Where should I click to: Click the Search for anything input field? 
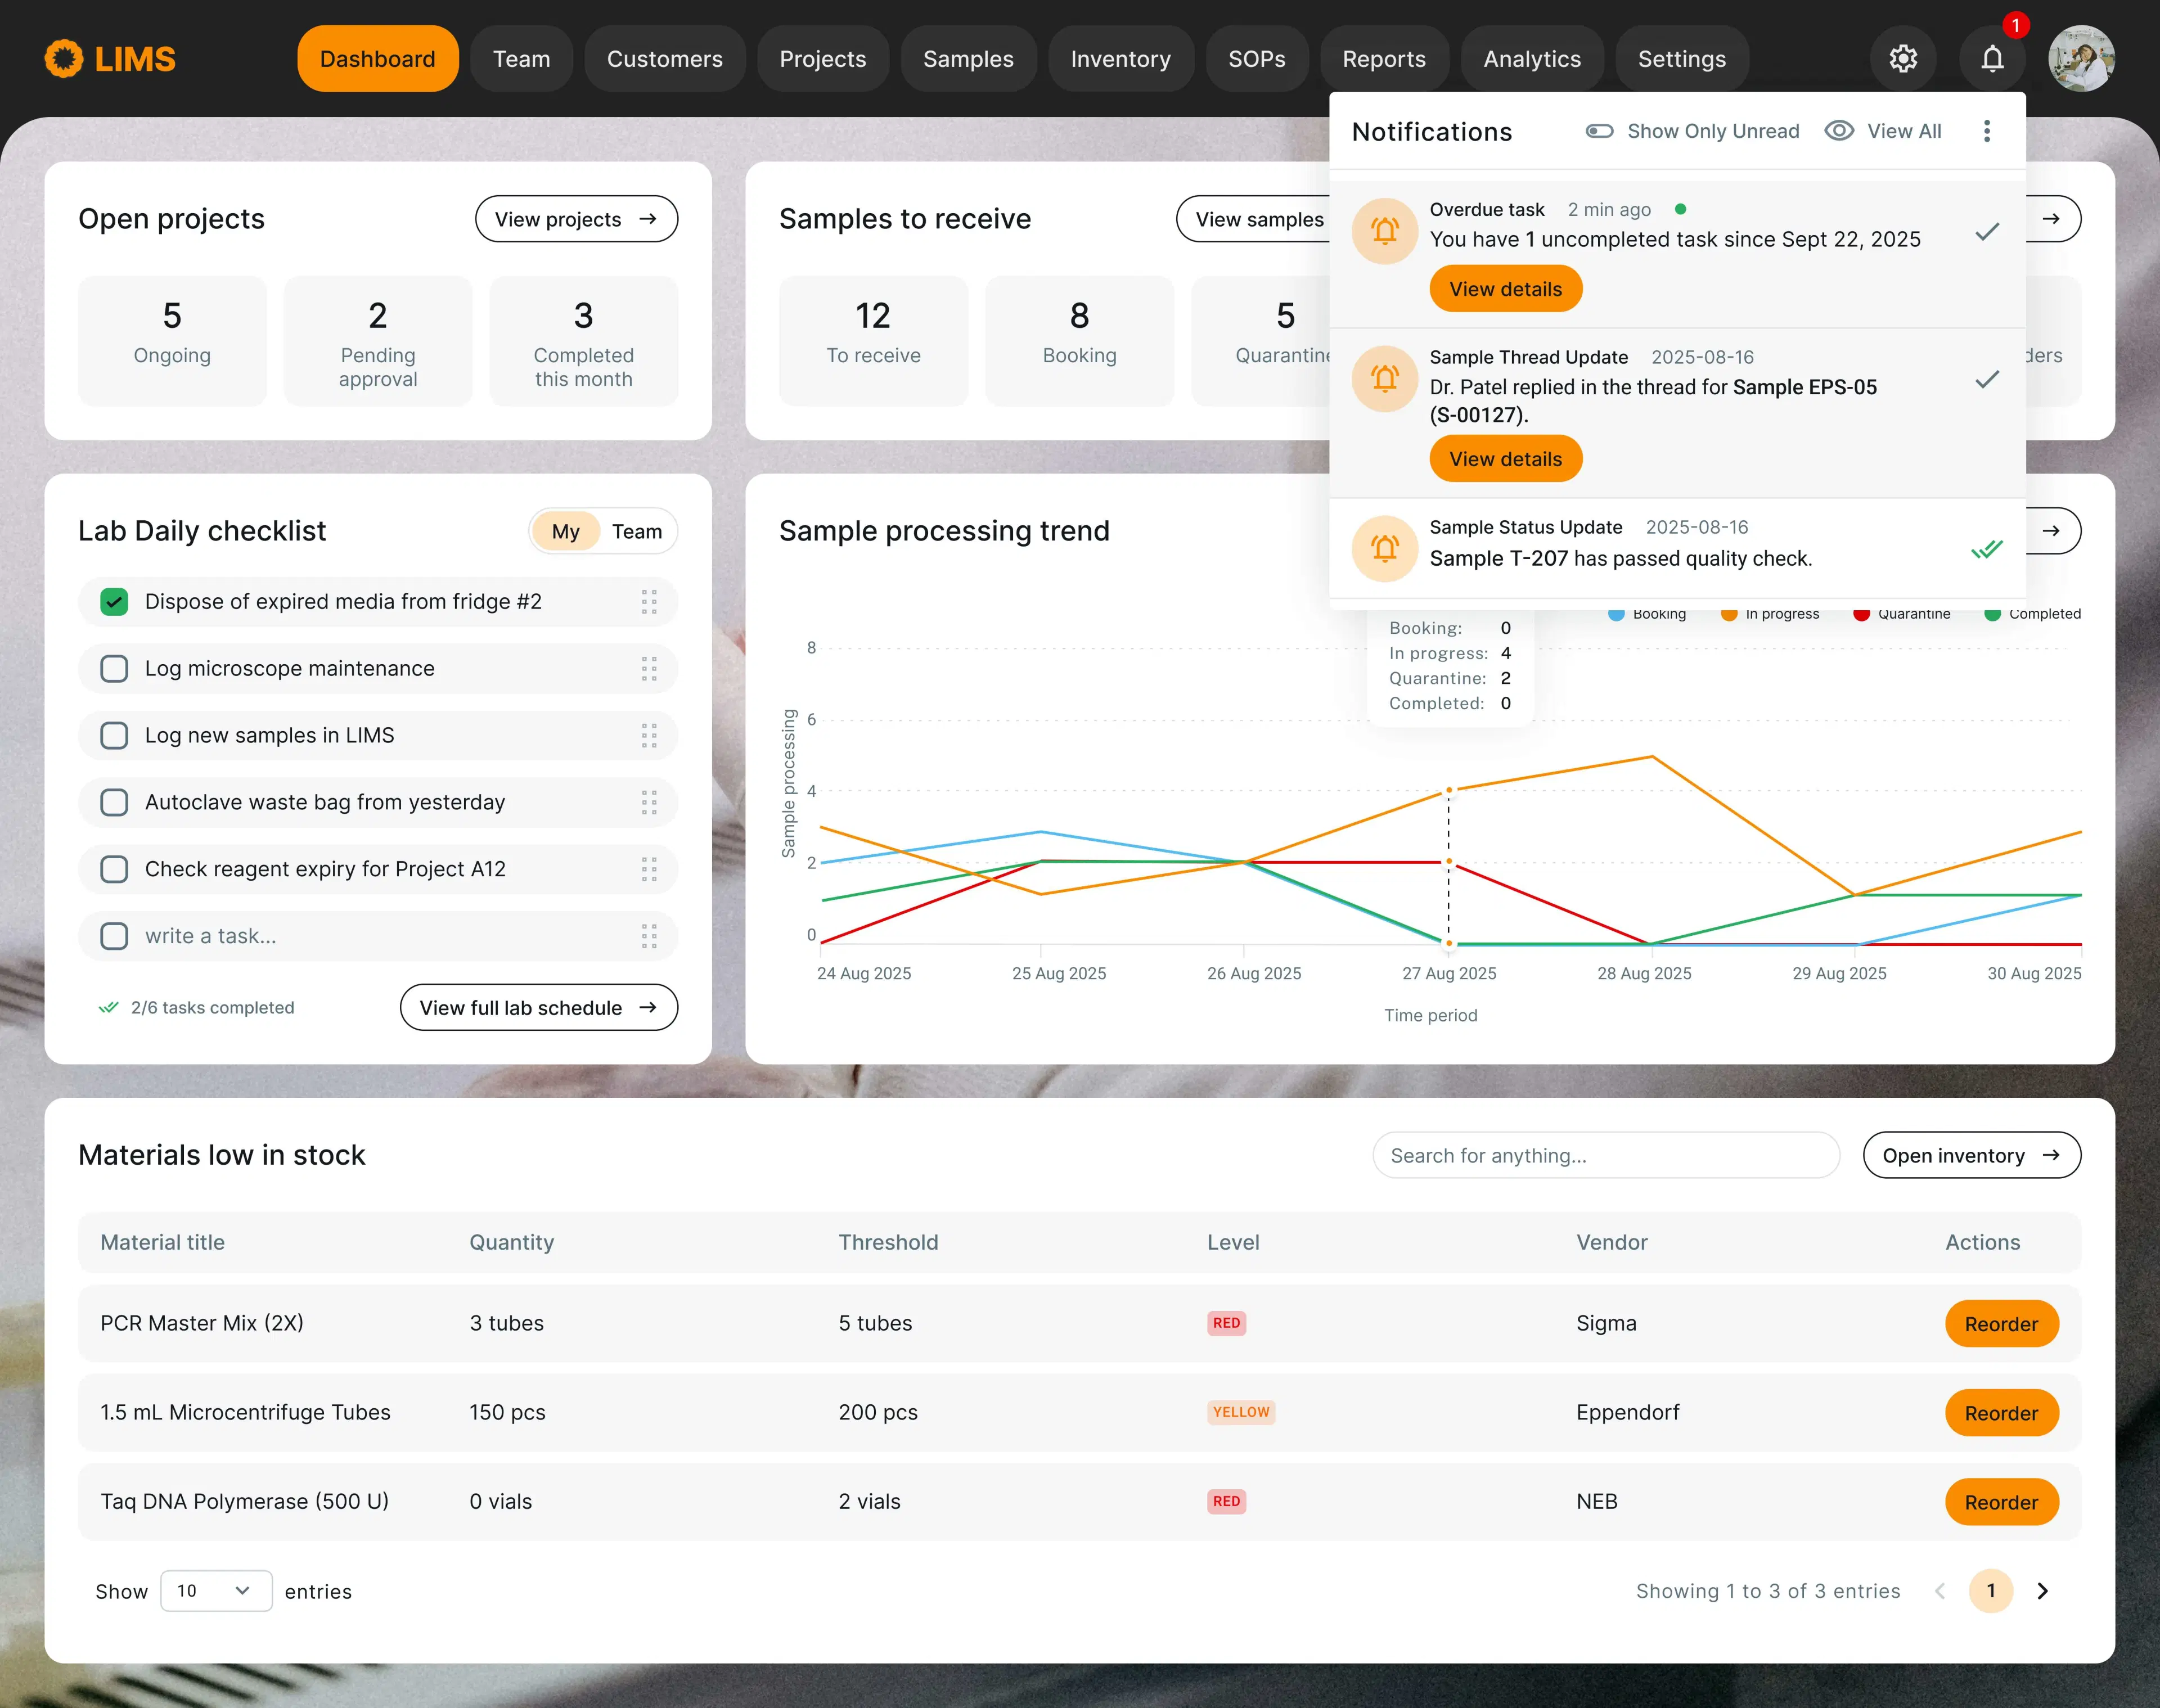pos(1605,1155)
